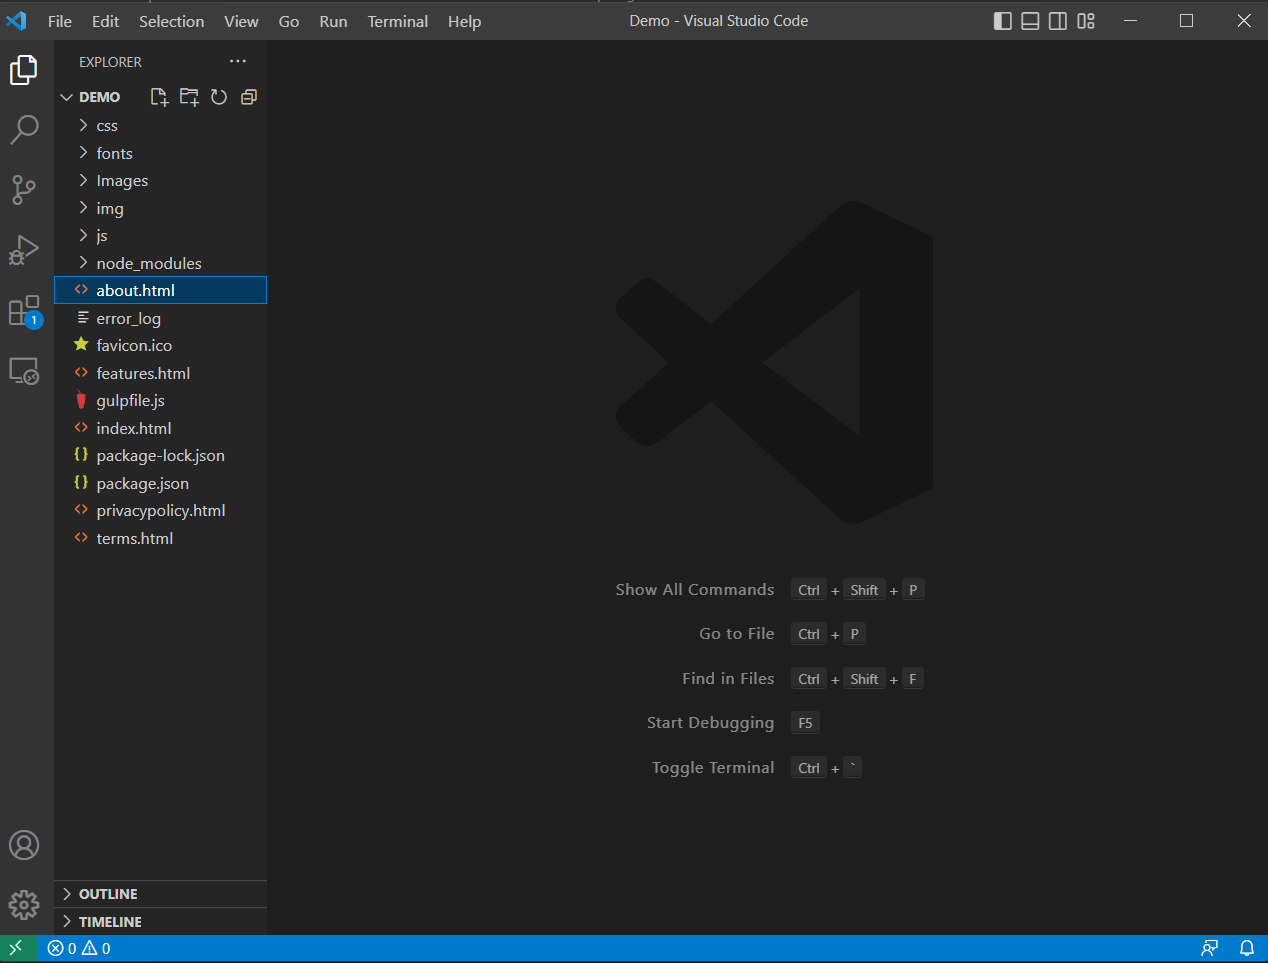
Task: Click the Show All Commands label
Action: [695, 590]
